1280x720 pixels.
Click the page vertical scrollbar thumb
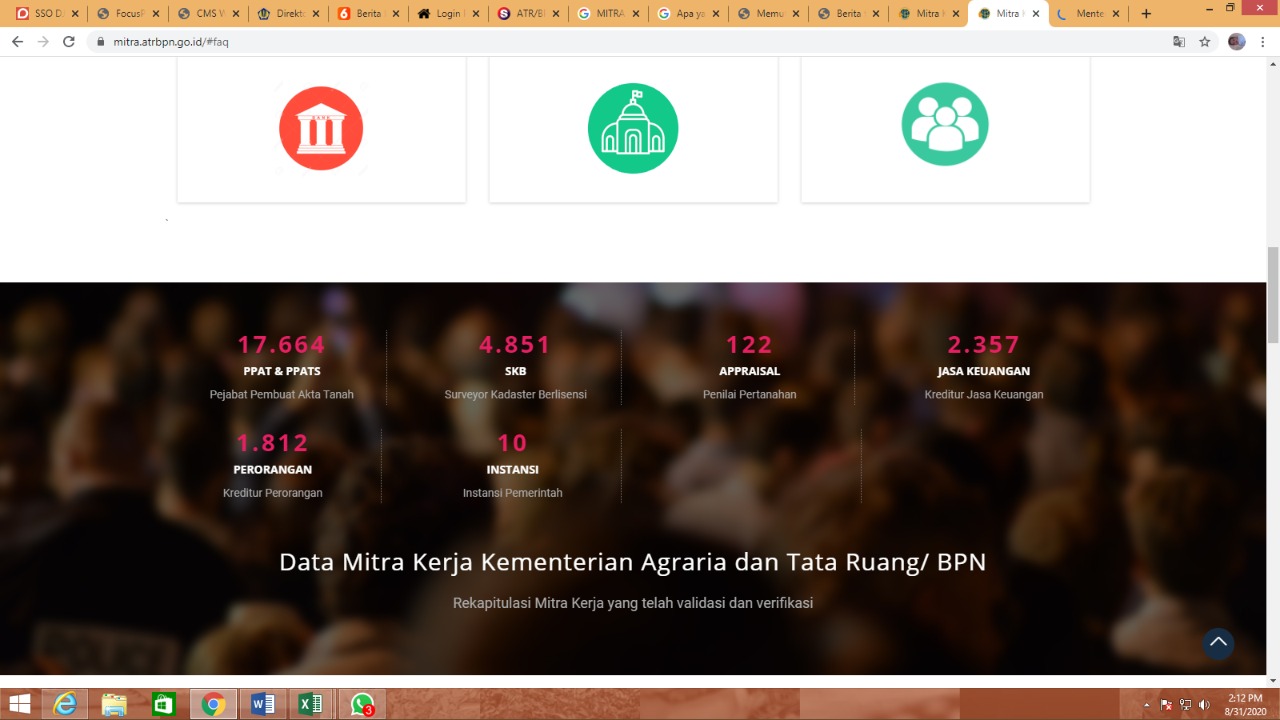coord(1273,294)
